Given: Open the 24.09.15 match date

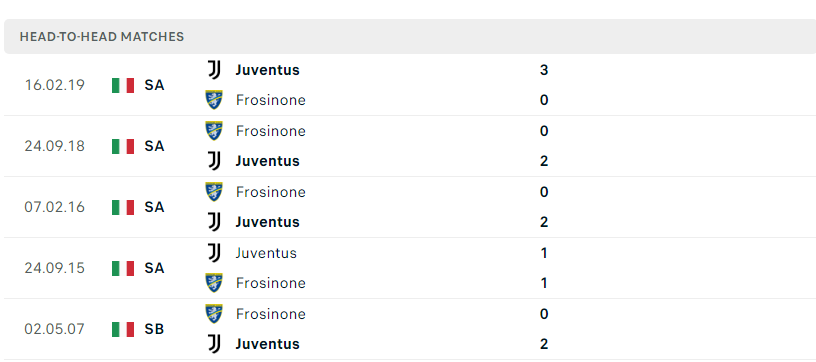Looking at the screenshot, I should click(x=54, y=268).
